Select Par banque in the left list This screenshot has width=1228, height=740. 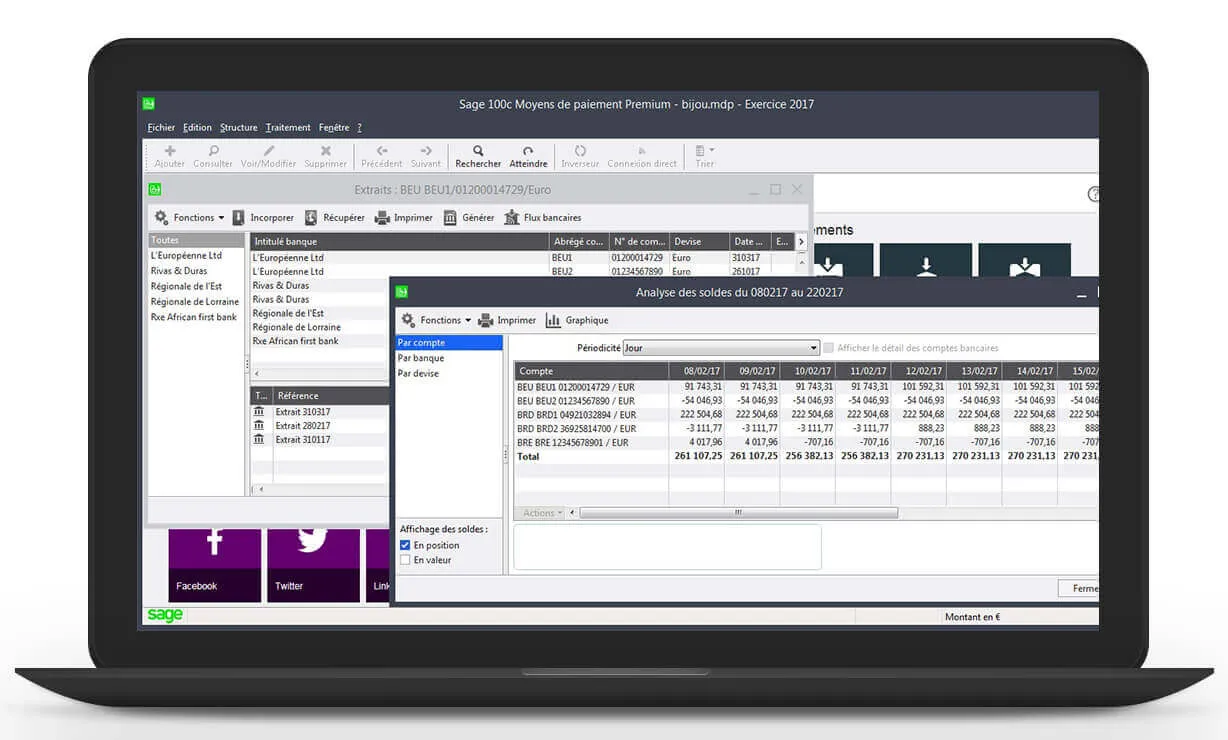coord(421,358)
